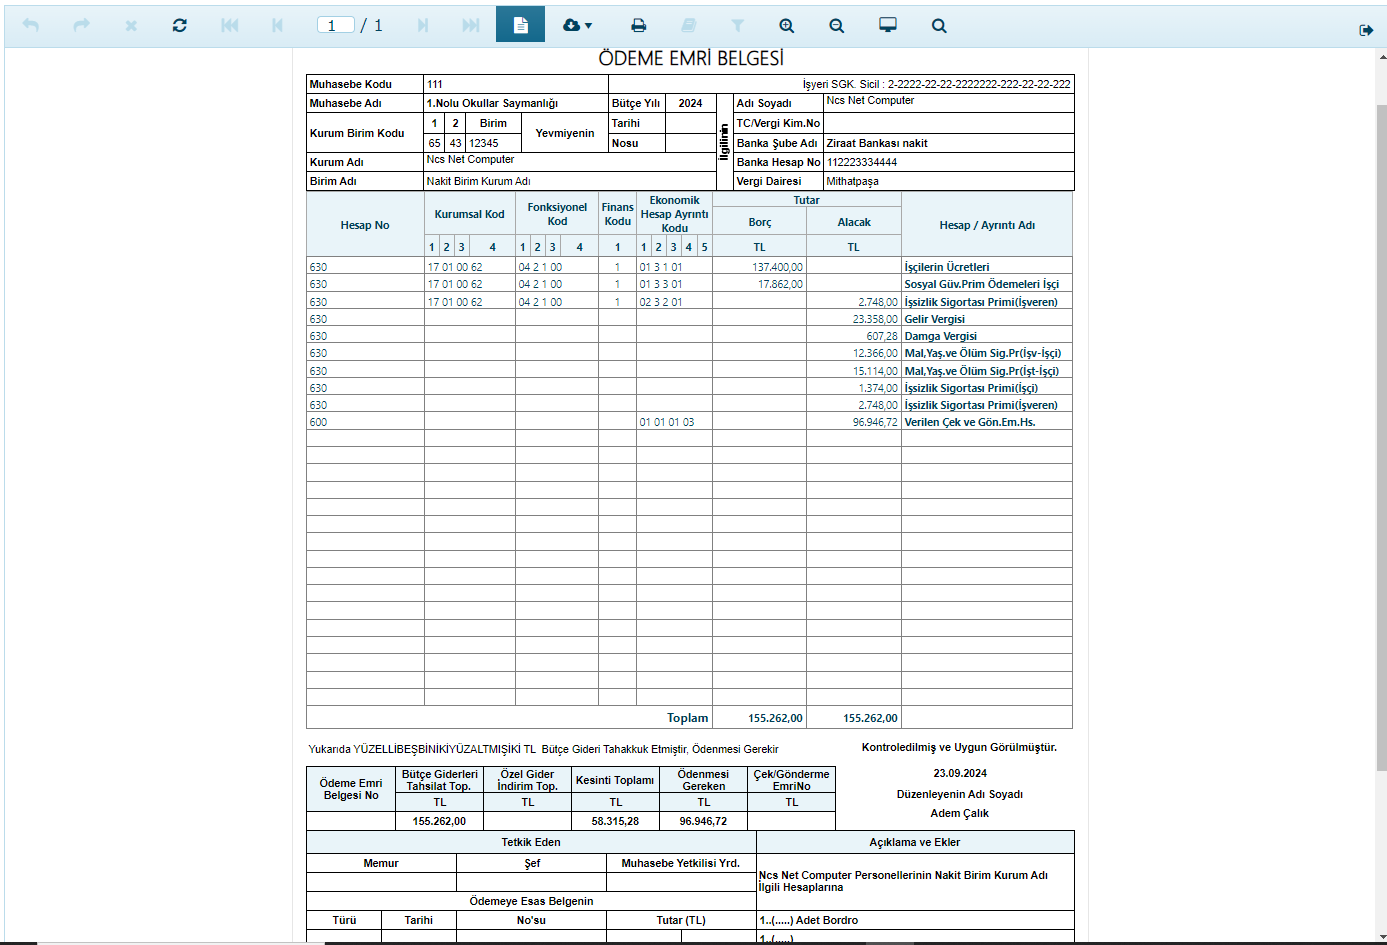Click the credit amount 23.358,00

[x=875, y=319]
